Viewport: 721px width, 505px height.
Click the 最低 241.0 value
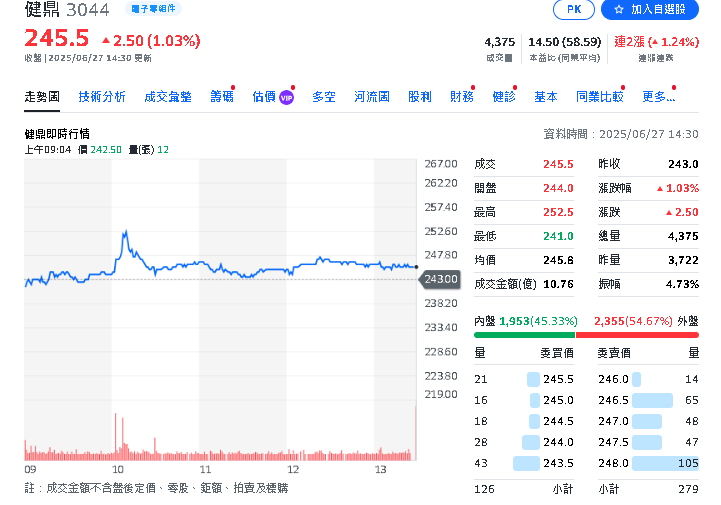tap(558, 236)
